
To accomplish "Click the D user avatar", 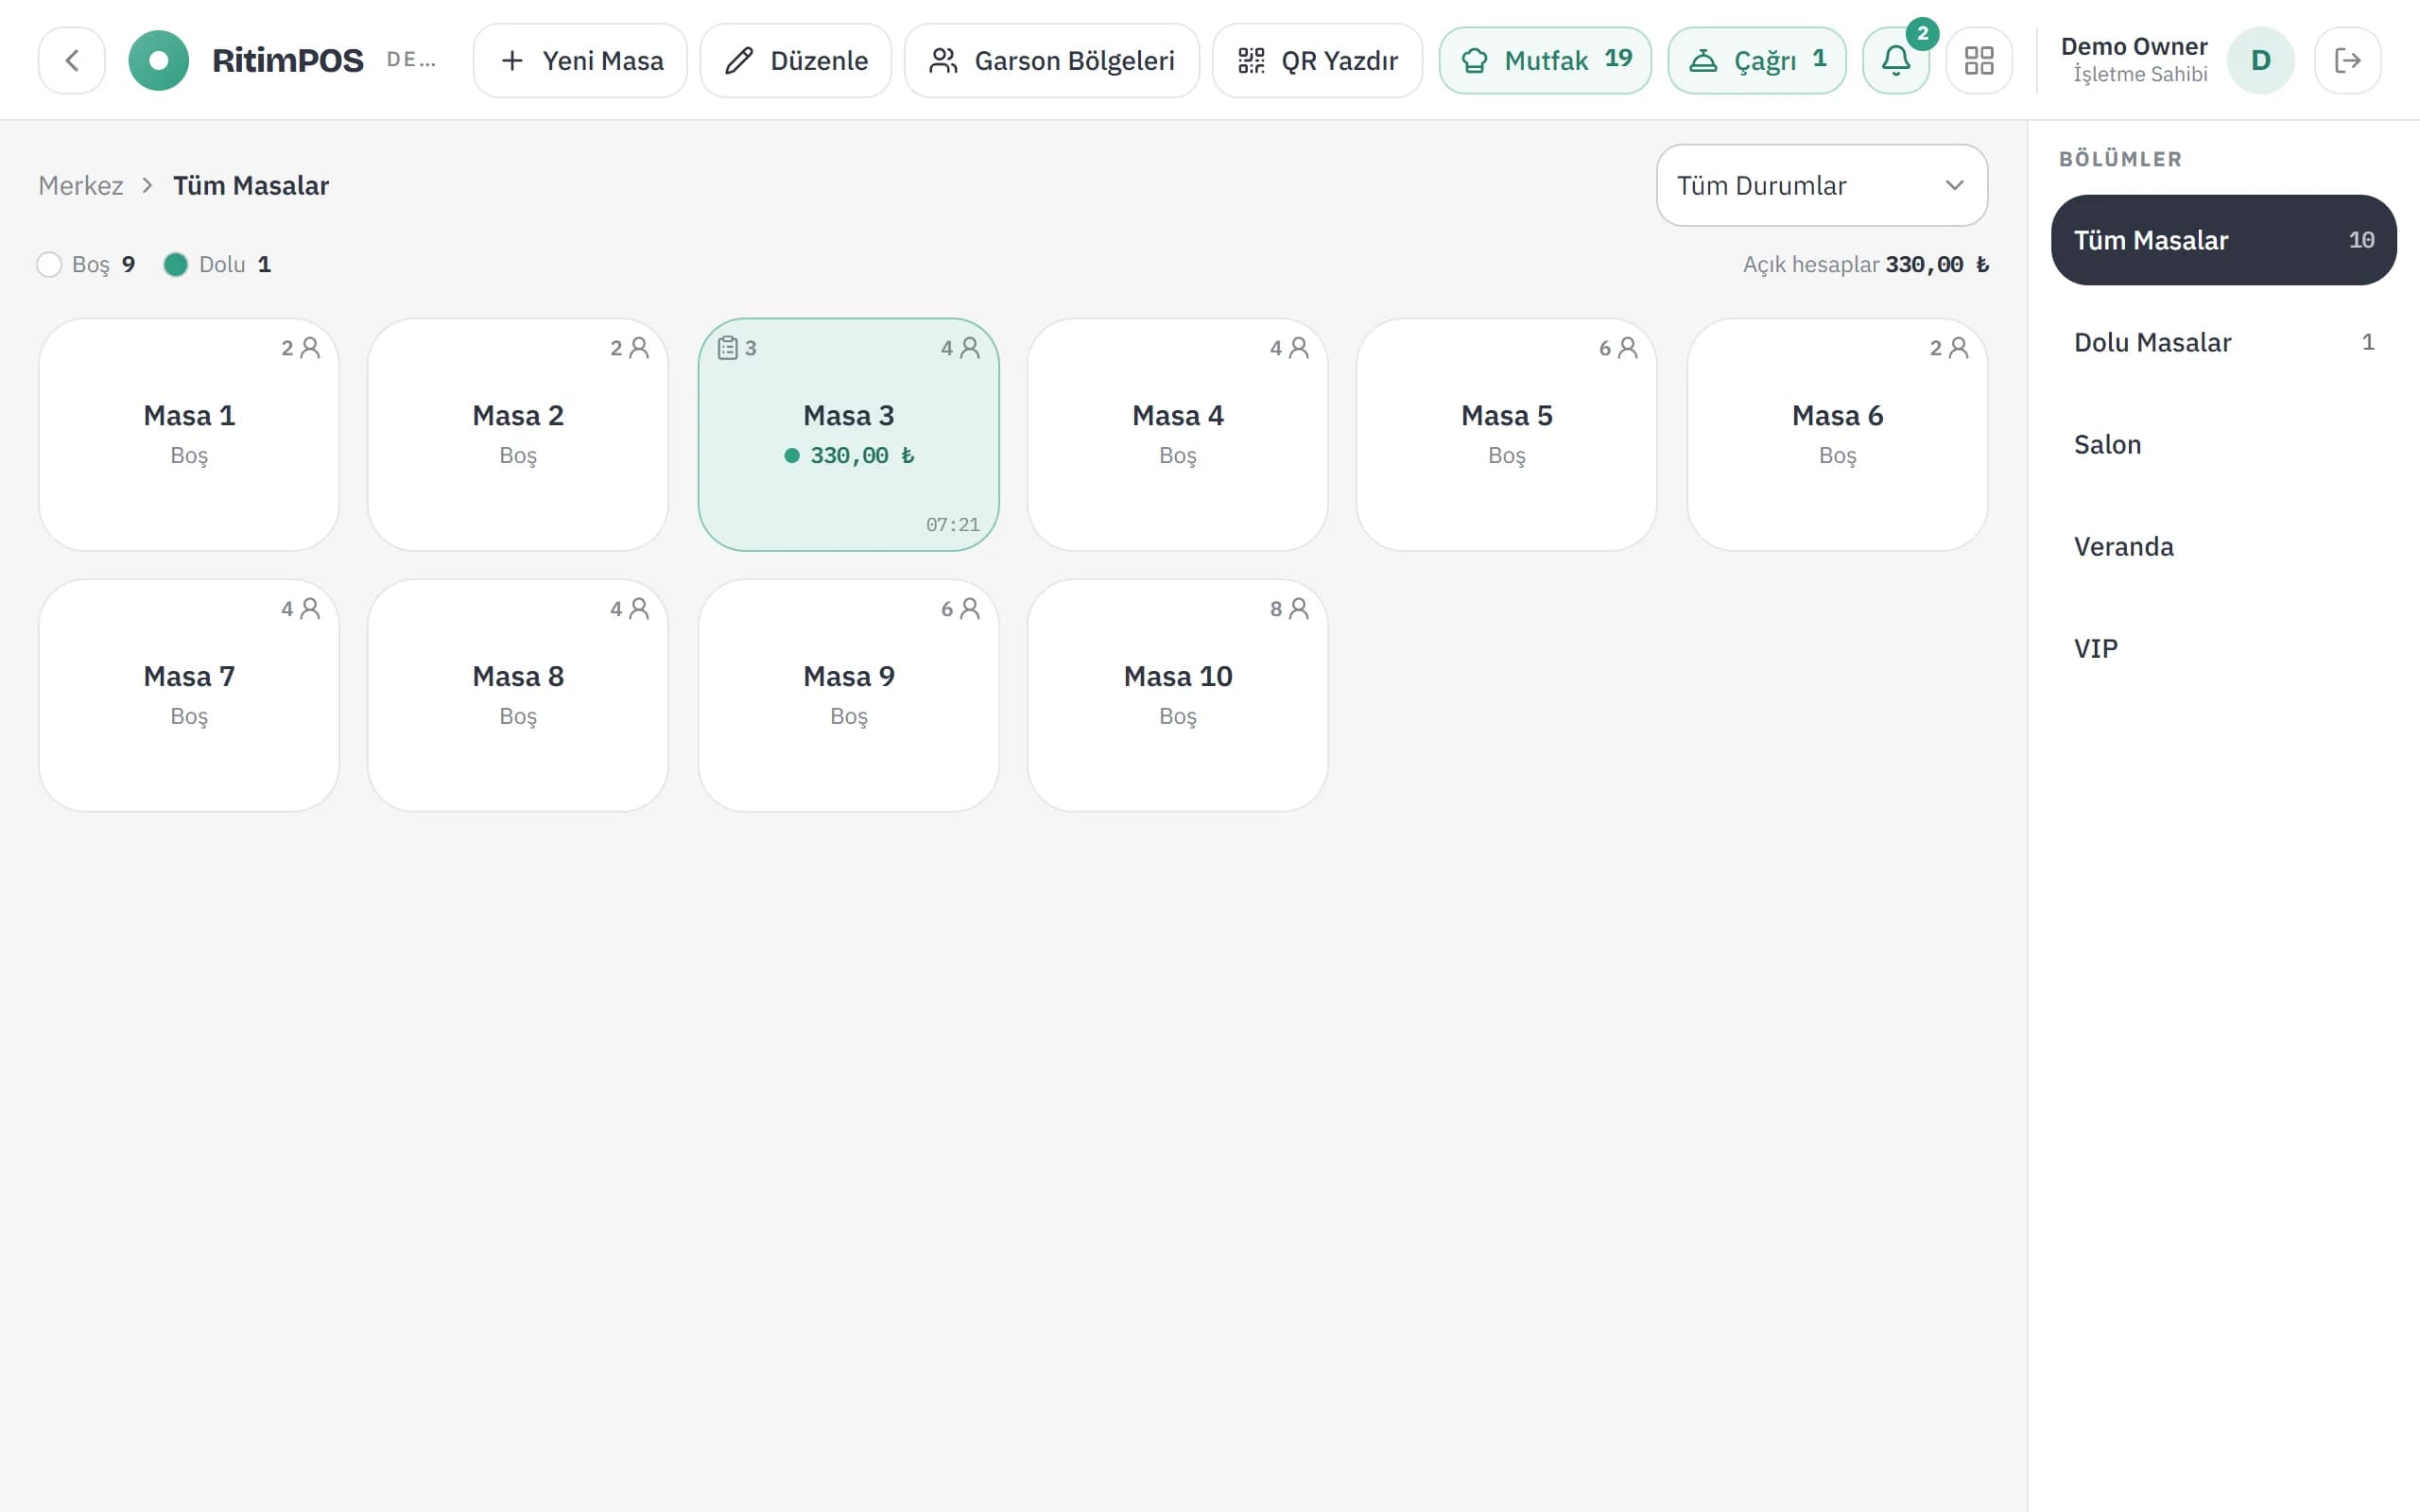I will click(x=2260, y=60).
